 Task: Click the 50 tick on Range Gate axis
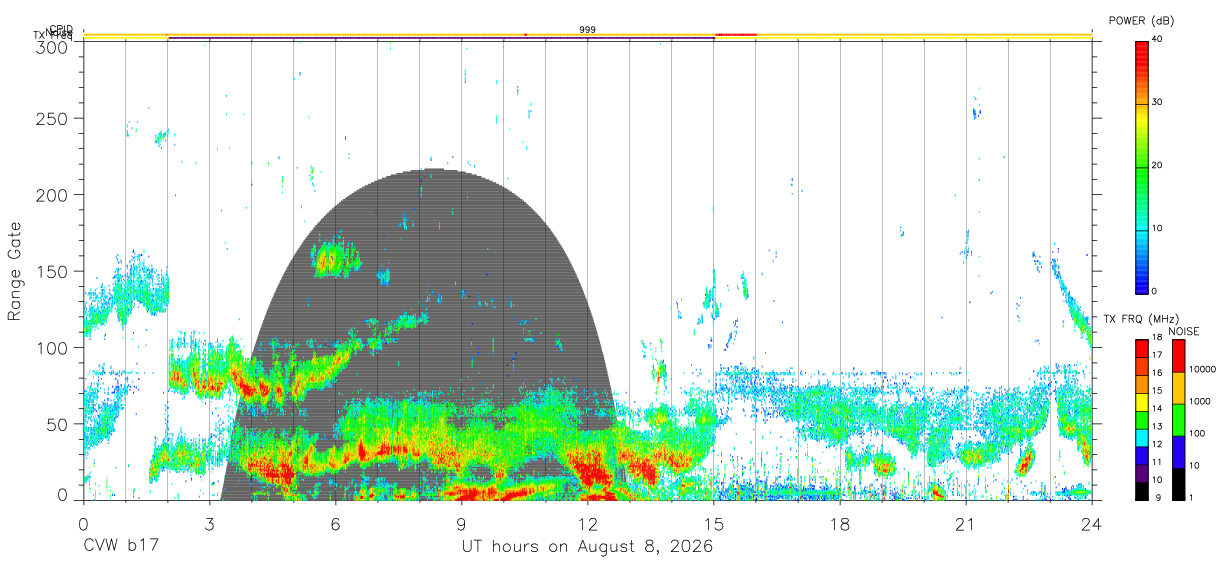click(60, 424)
